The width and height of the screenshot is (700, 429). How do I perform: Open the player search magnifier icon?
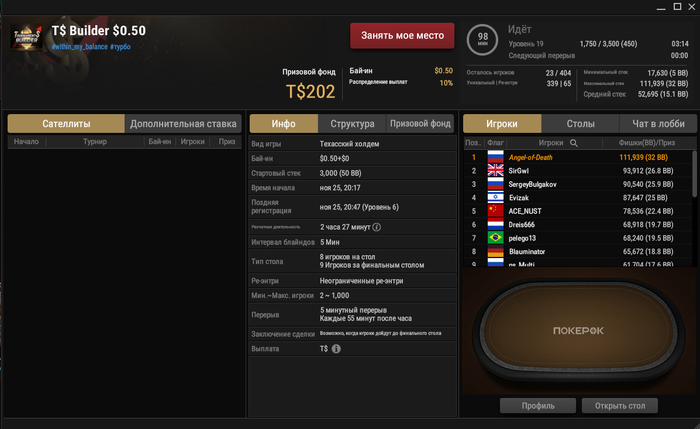[x=574, y=143]
